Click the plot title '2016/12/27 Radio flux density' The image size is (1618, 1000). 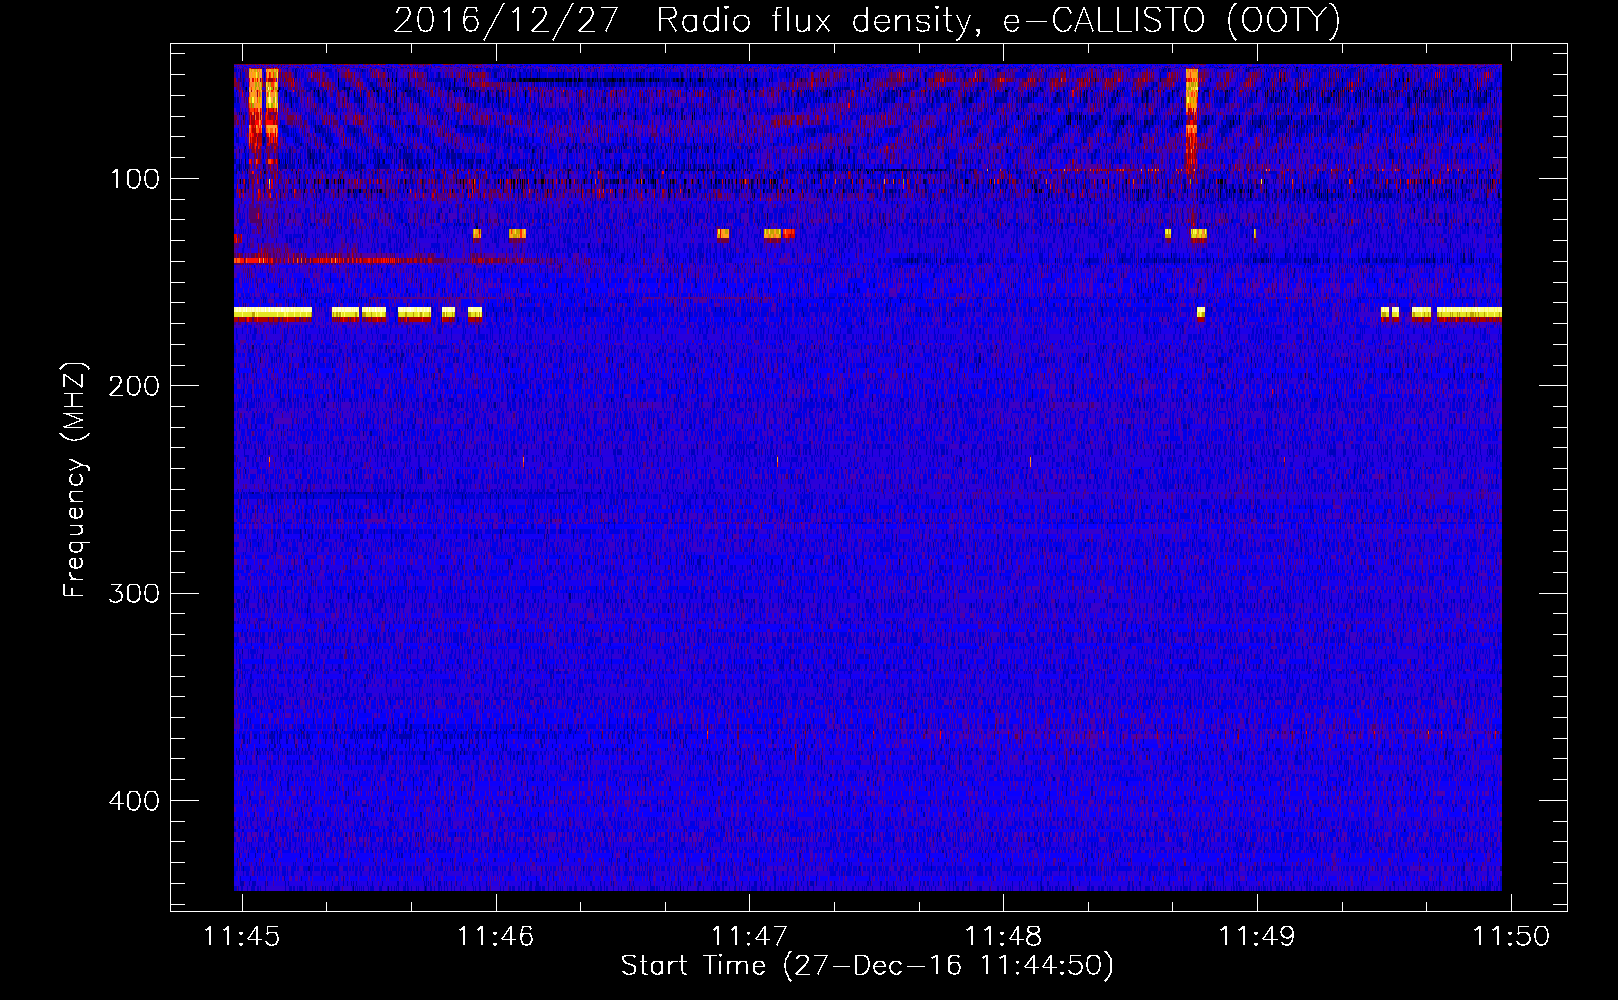[867, 20]
